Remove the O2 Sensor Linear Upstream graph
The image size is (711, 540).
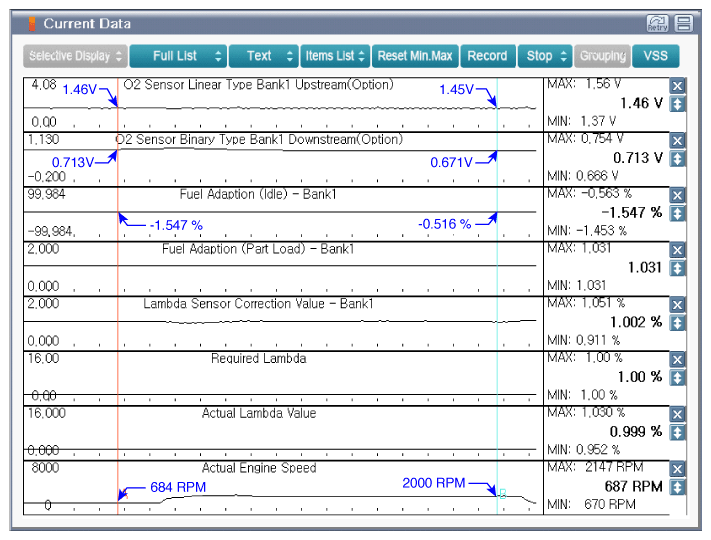[x=677, y=86]
